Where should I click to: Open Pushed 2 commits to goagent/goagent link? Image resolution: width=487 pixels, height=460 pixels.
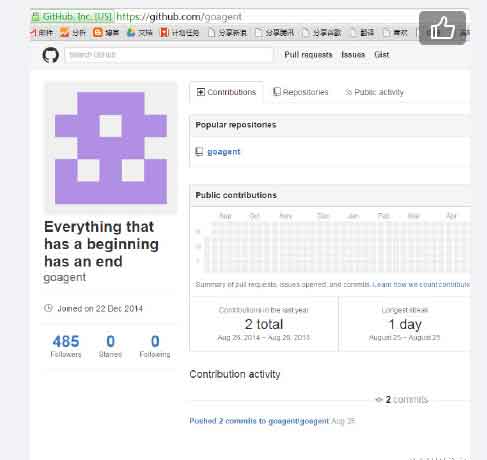pos(259,421)
